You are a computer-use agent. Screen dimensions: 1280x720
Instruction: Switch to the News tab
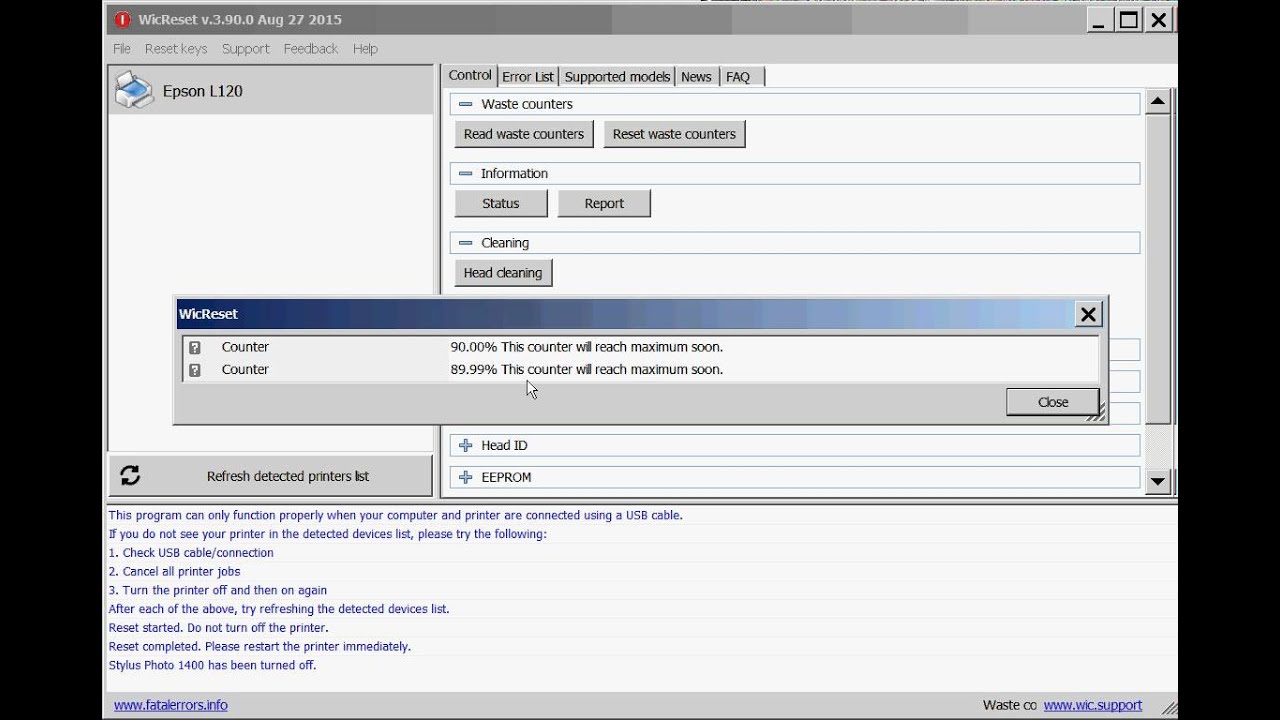[x=696, y=77]
